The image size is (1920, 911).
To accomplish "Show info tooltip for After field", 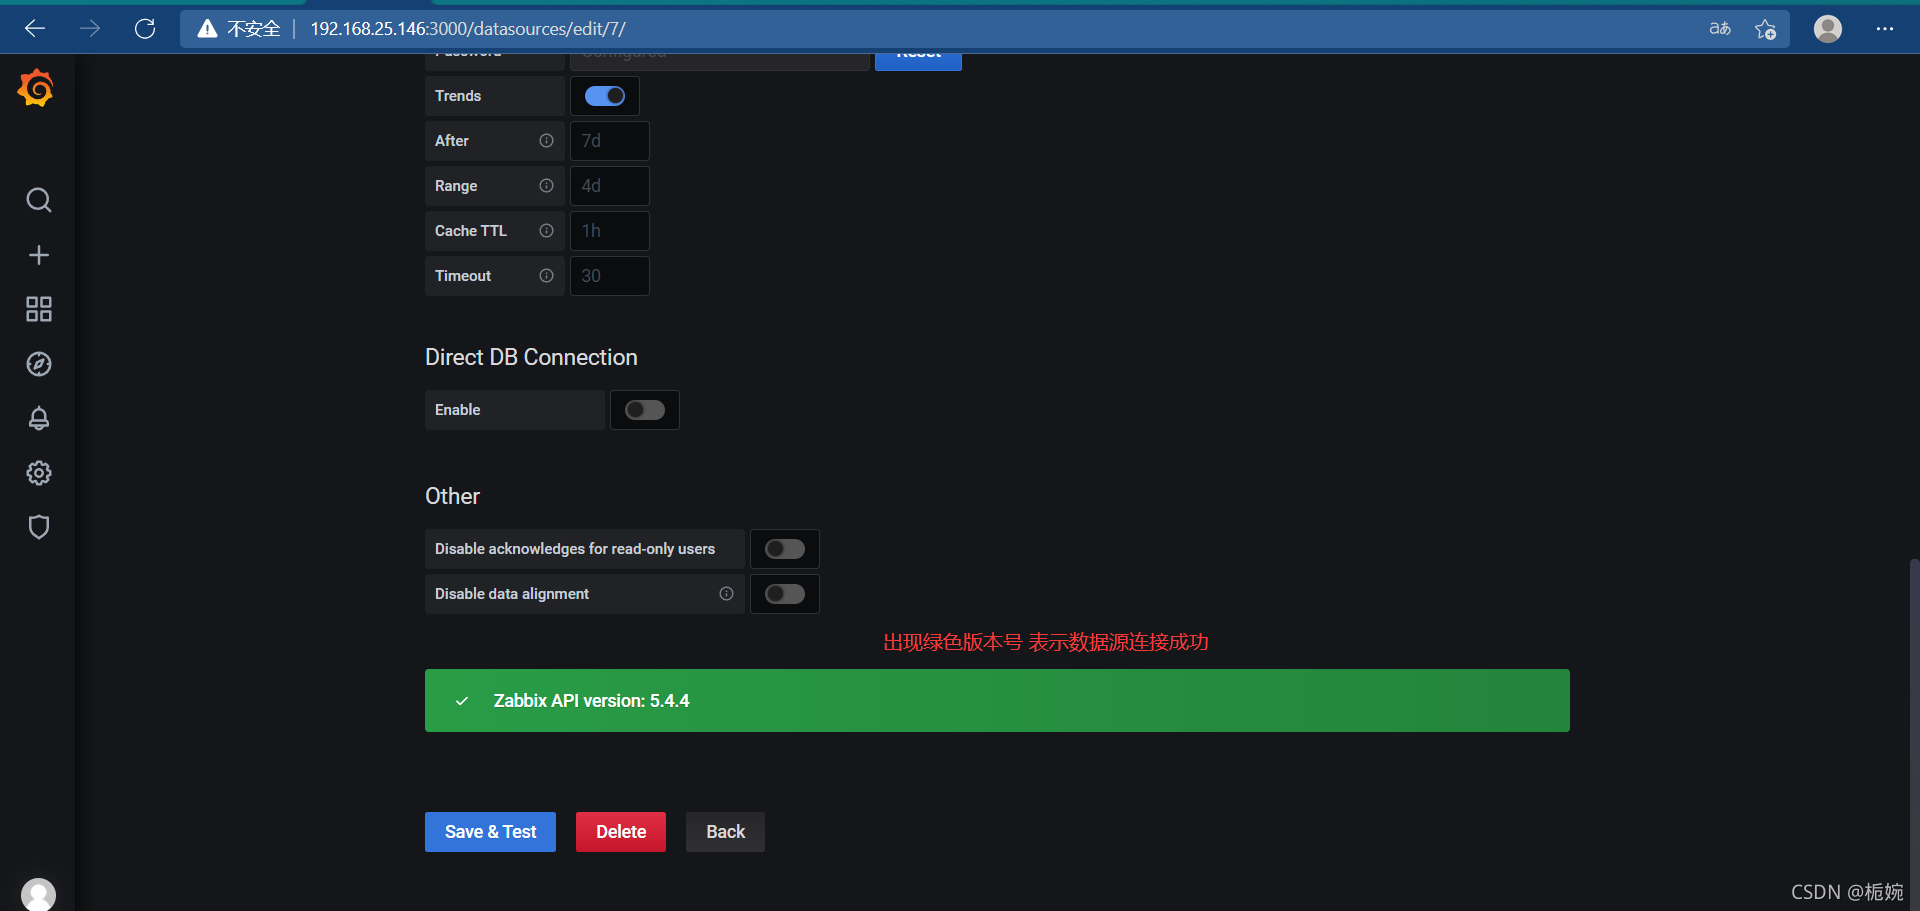I will click(546, 141).
